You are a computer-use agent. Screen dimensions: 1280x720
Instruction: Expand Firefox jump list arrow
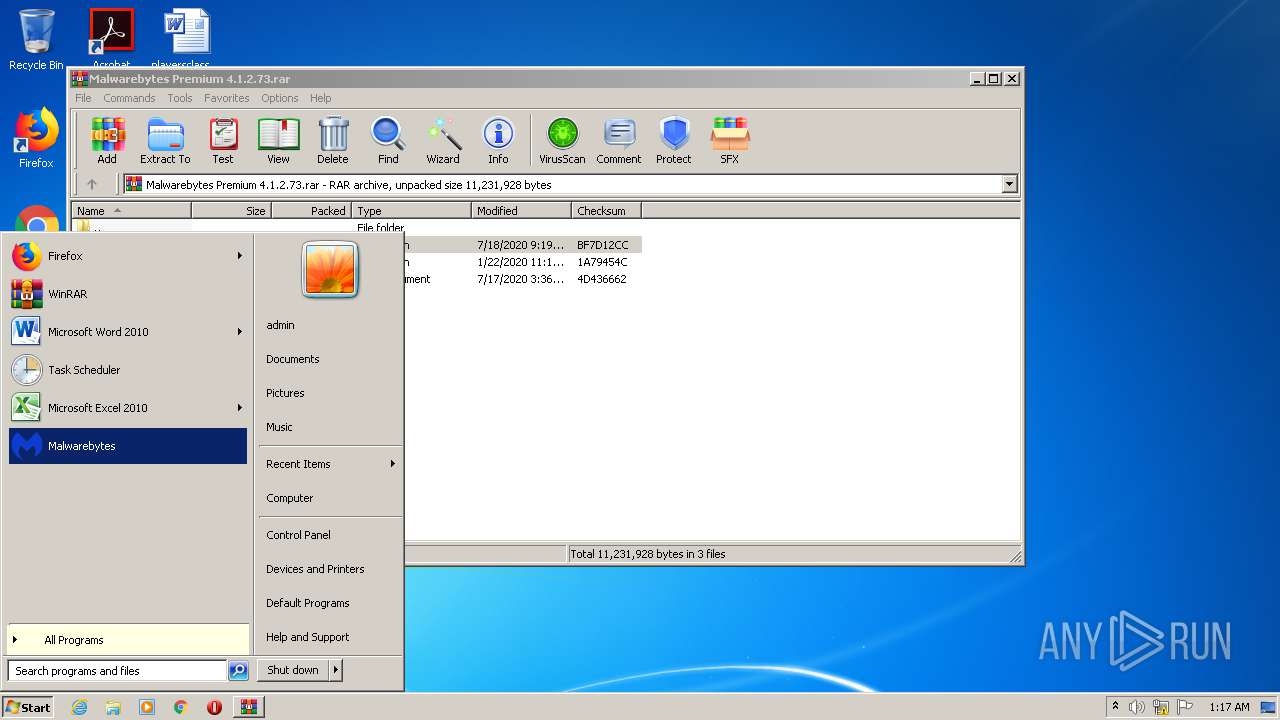pos(240,256)
